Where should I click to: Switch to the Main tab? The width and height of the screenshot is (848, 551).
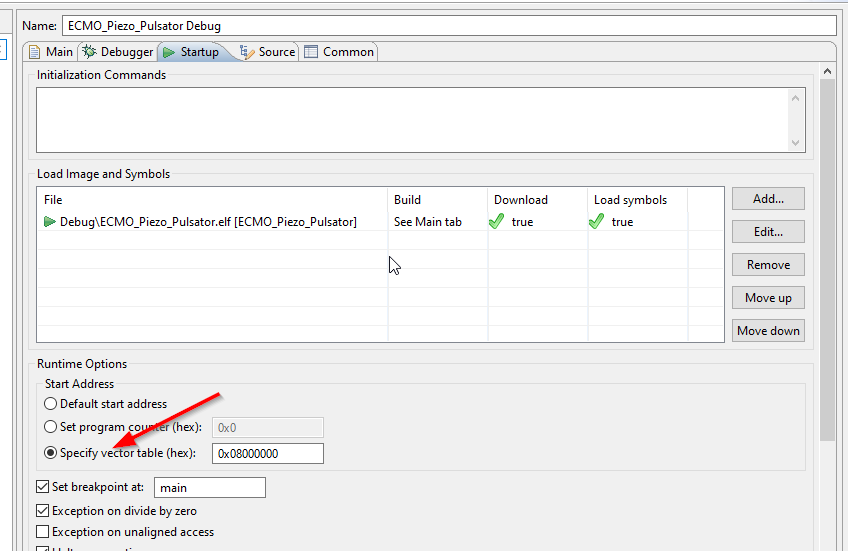pyautogui.click(x=51, y=52)
